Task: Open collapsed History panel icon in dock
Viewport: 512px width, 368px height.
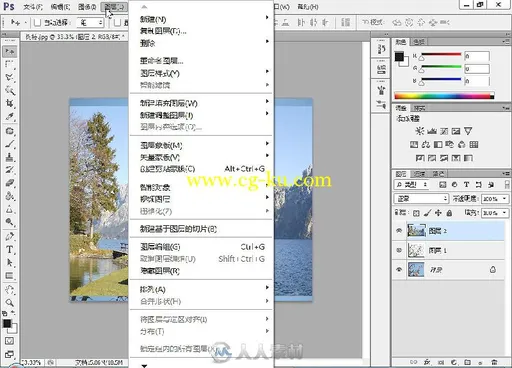Action: coord(381,49)
